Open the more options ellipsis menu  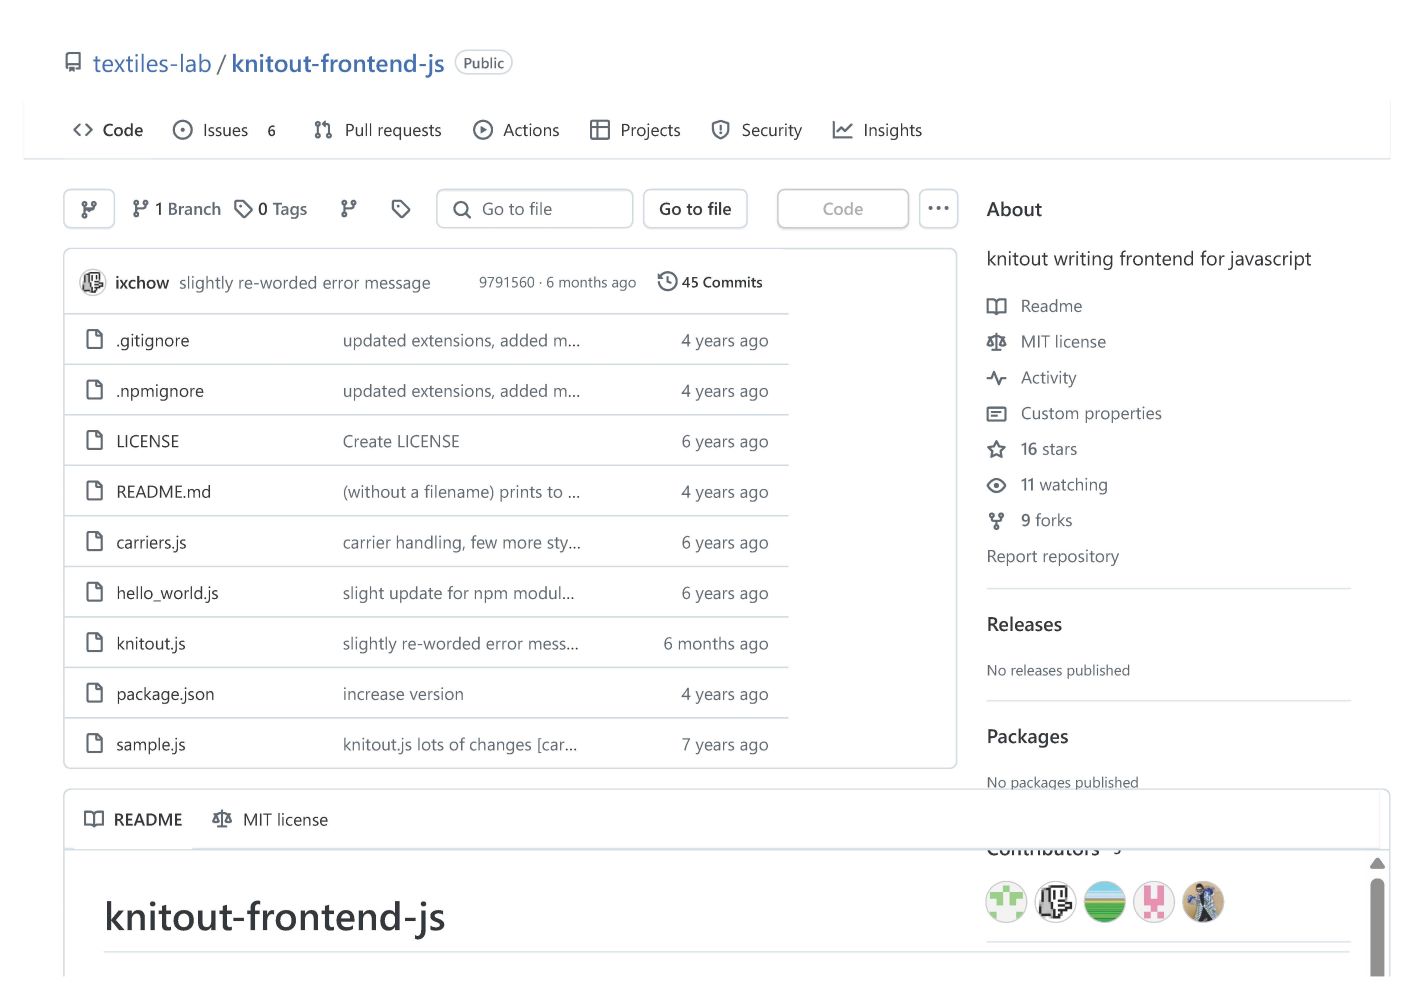click(x=939, y=209)
